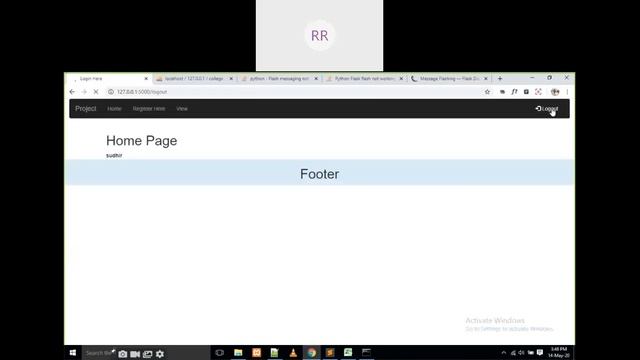Screen dimensions: 640x360
Task: Click the video camera icon in taskbar
Action: (x=135, y=354)
